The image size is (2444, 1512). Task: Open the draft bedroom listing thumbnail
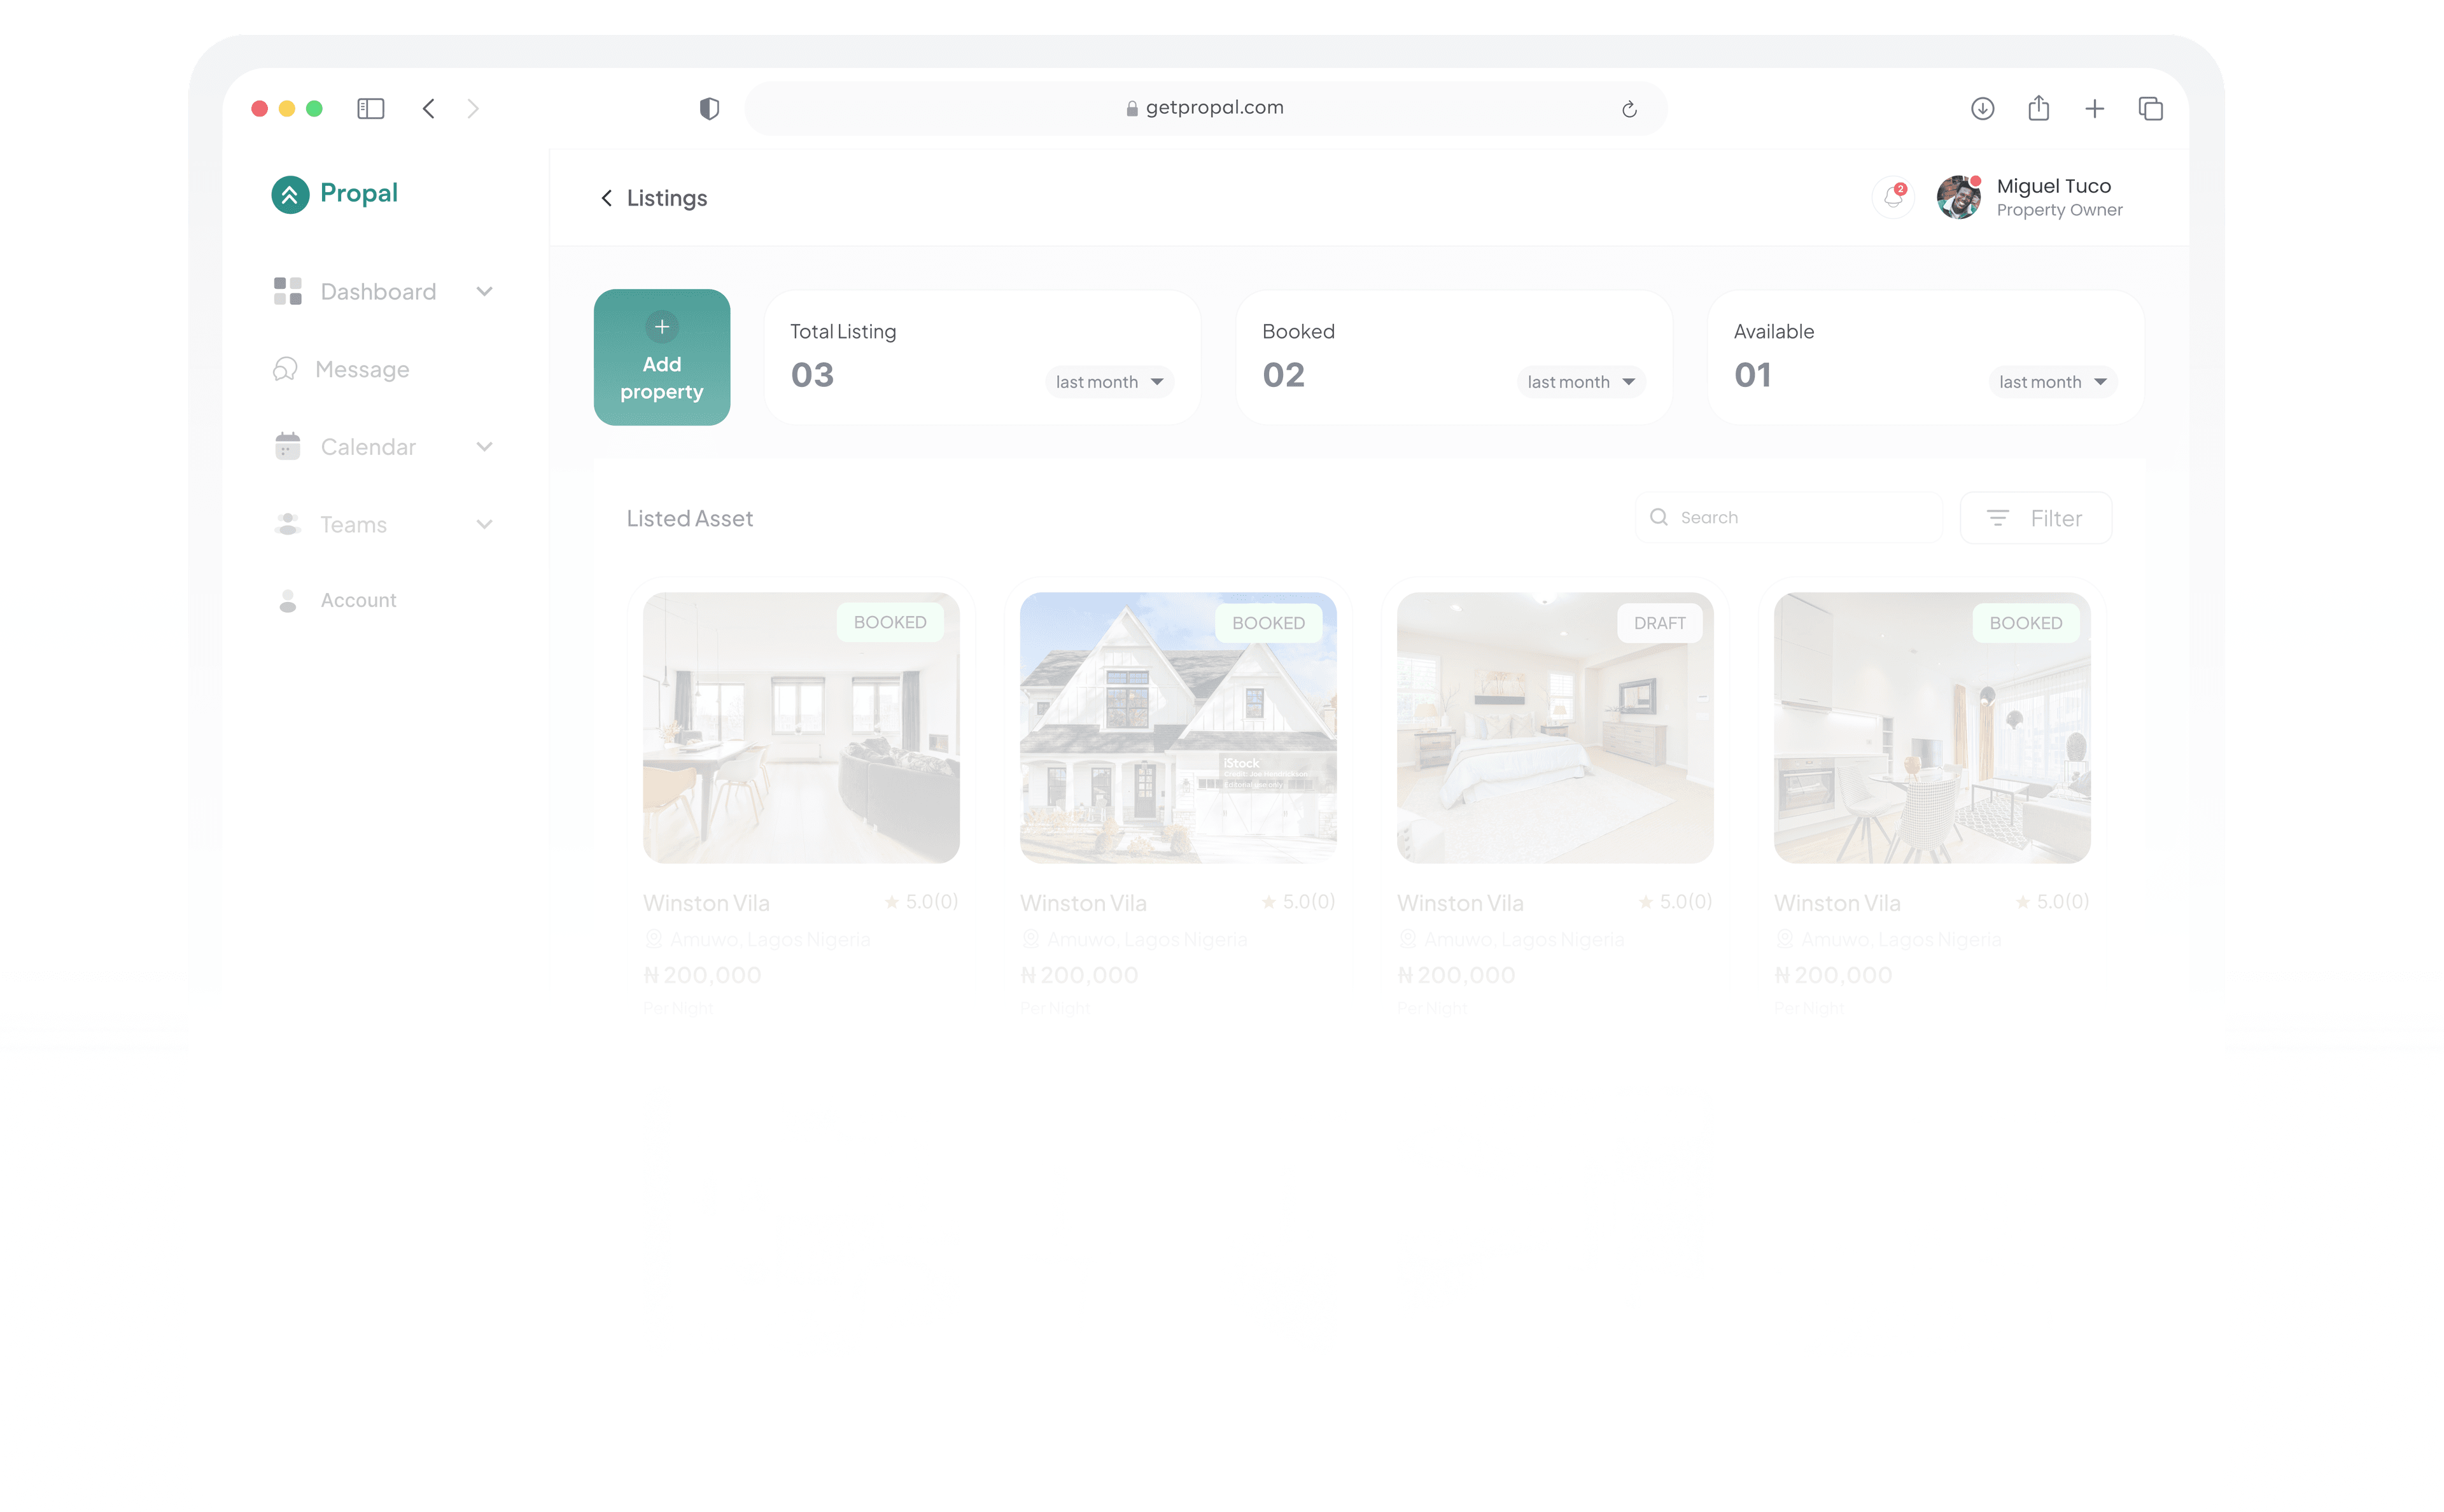point(1555,728)
